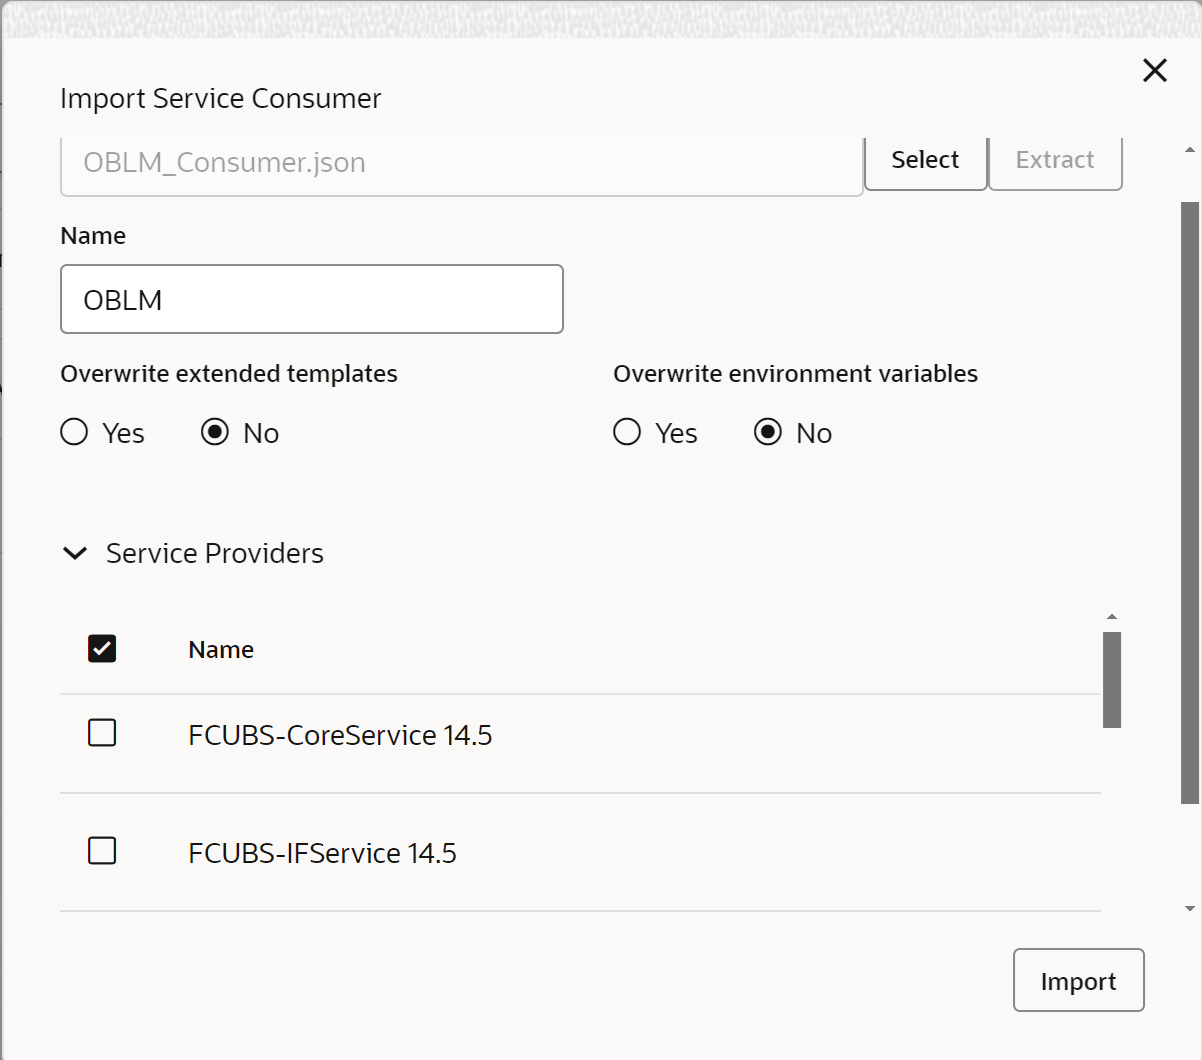The height and width of the screenshot is (1060, 1202).
Task: Click the Service Providers section heading
Action: tap(215, 553)
